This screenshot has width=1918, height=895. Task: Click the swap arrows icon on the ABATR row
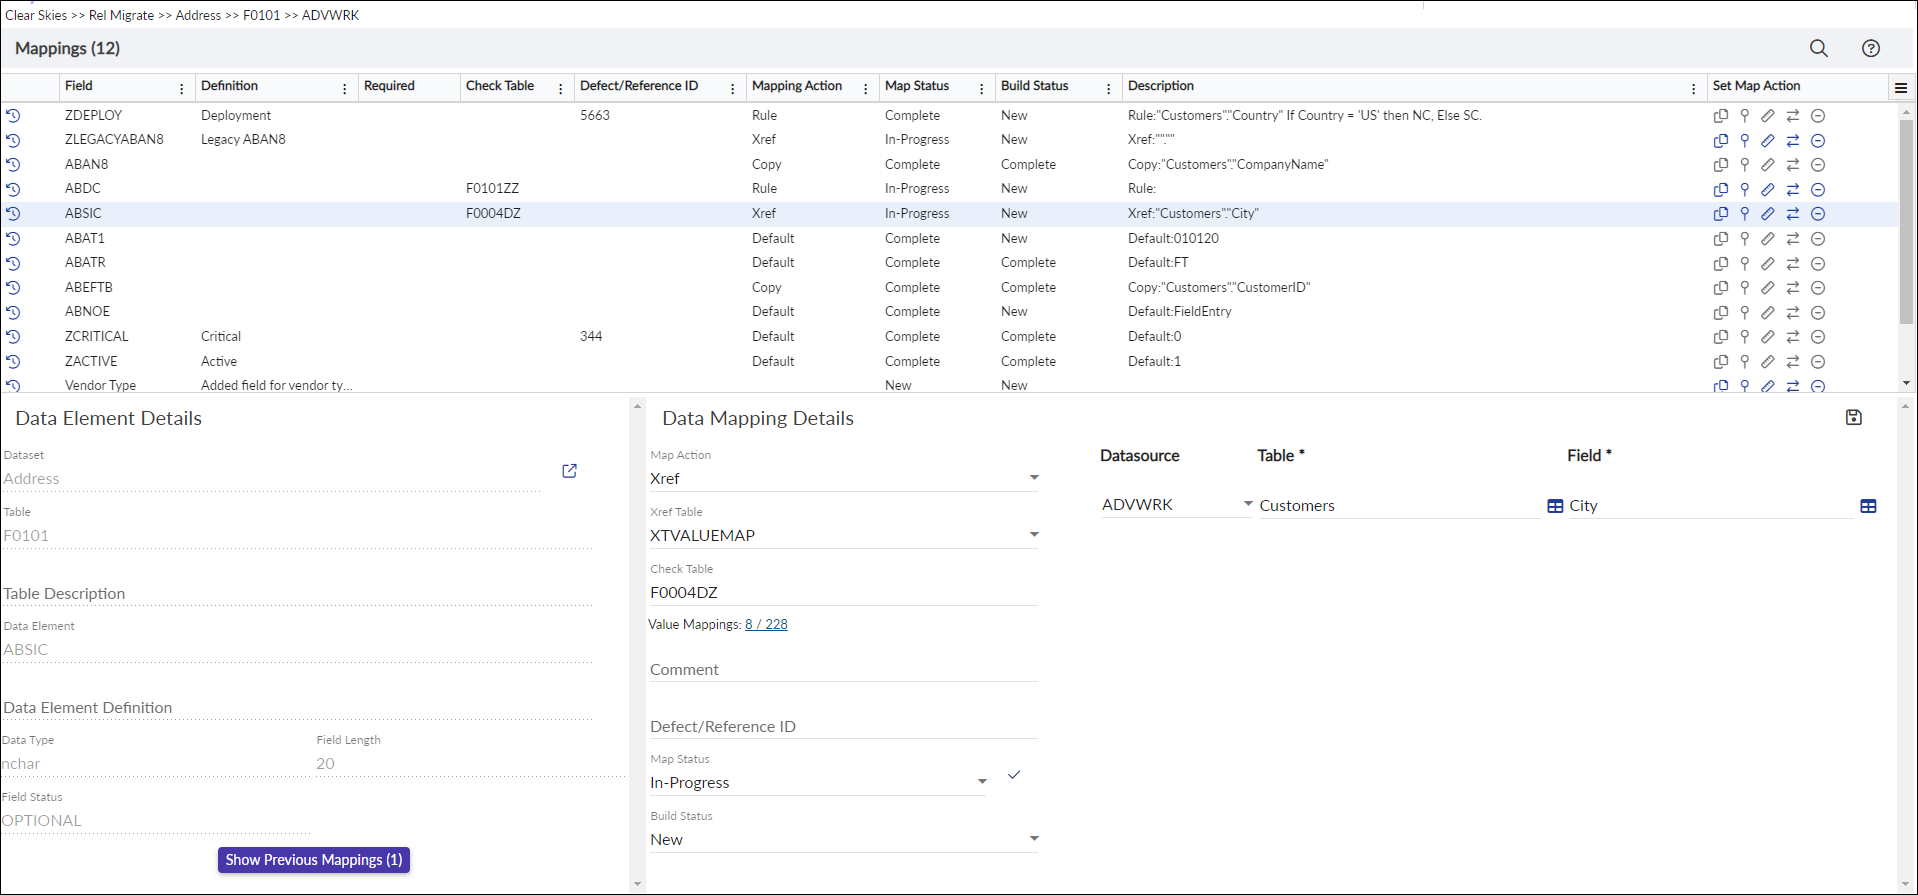coord(1793,264)
